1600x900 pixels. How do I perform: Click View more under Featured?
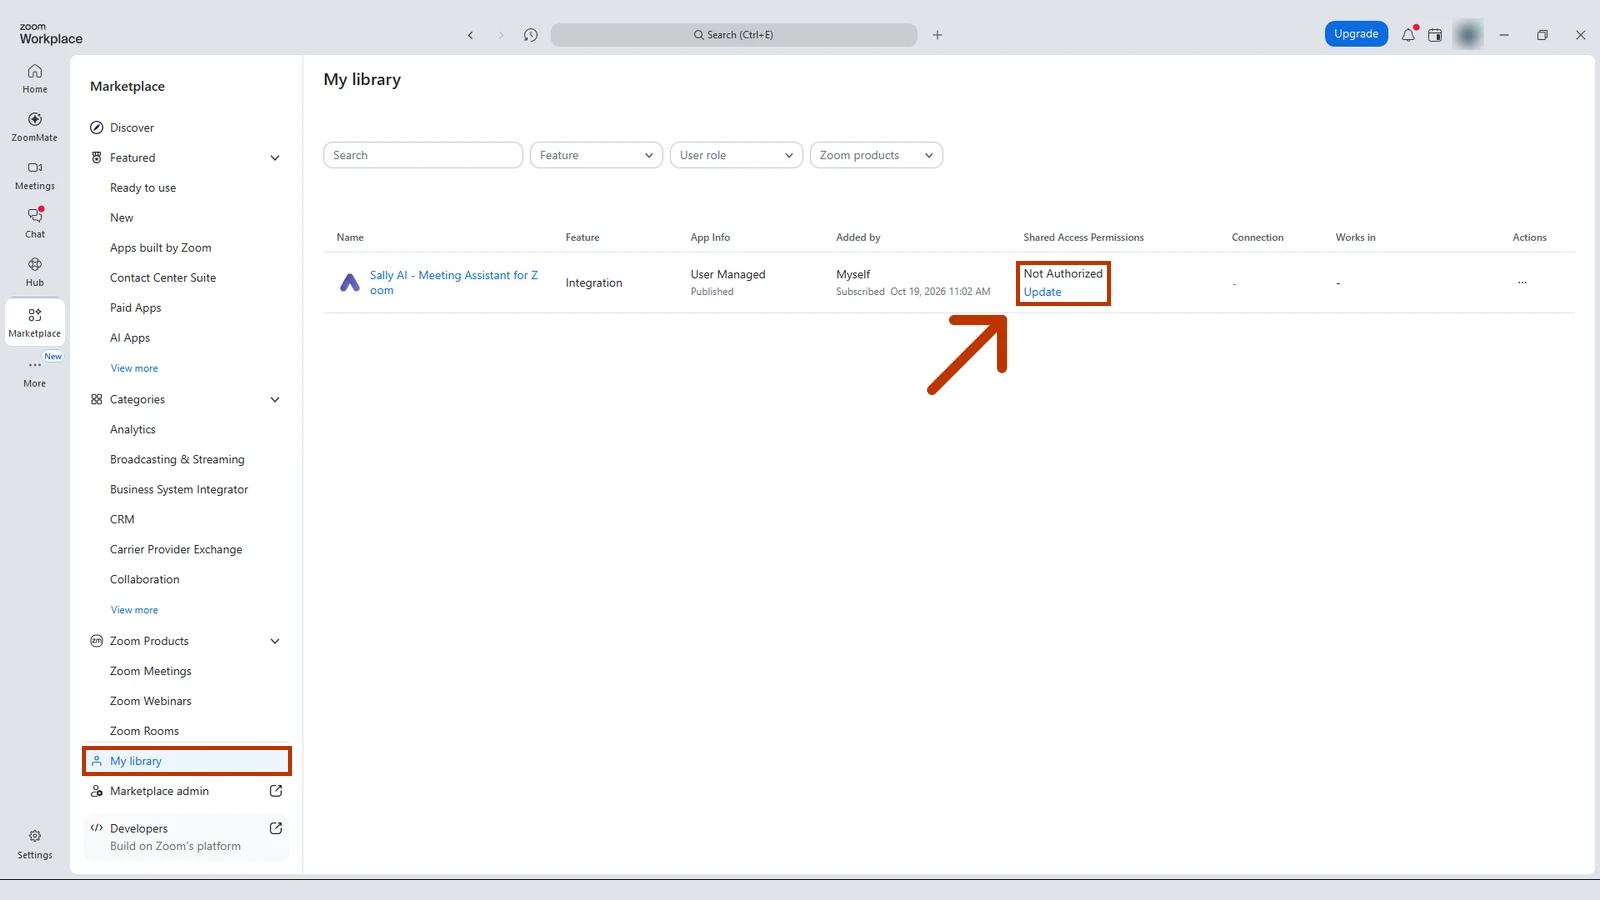point(134,368)
